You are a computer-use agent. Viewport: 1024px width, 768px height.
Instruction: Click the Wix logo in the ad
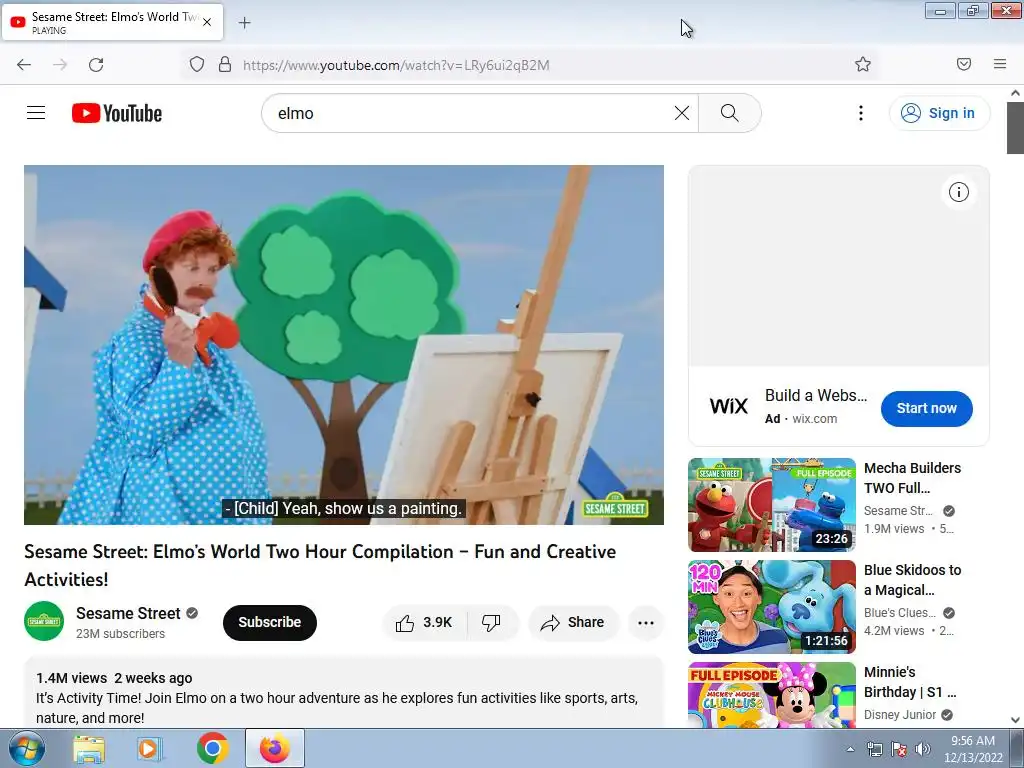(728, 406)
